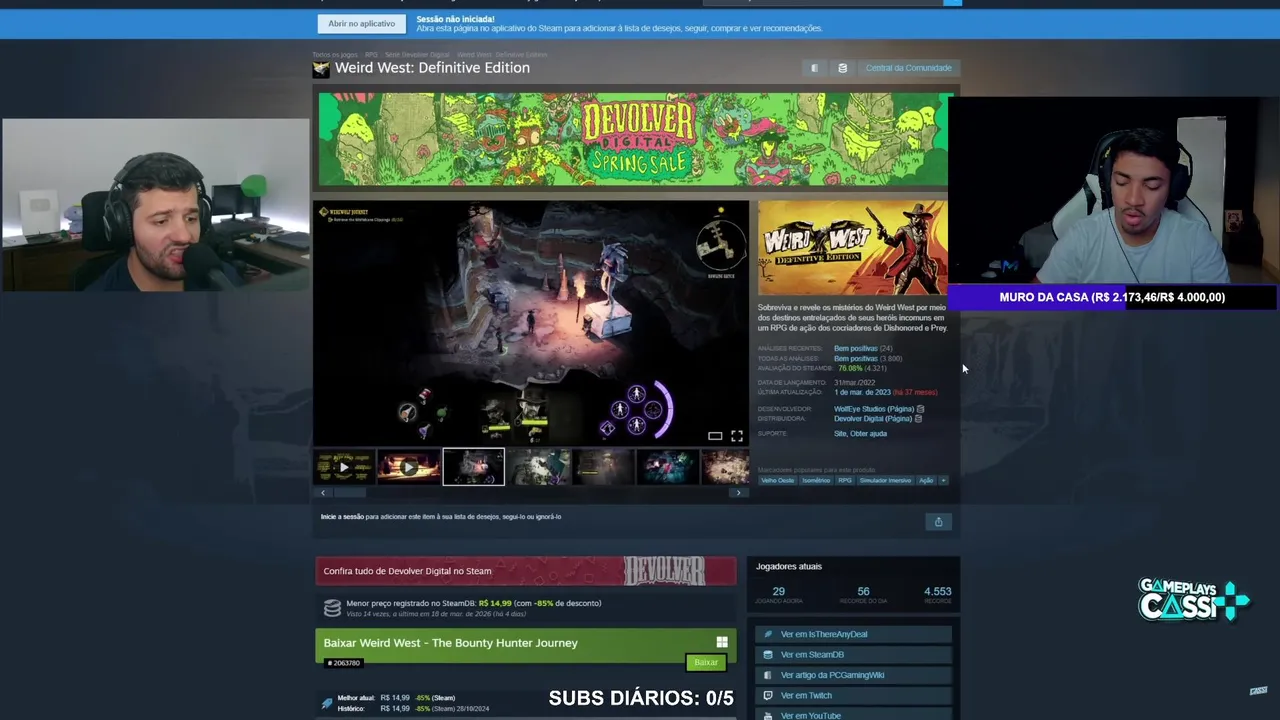Click SteamDB icon beside WolfEye Studios
This screenshot has width=1280, height=720.
[x=920, y=409]
